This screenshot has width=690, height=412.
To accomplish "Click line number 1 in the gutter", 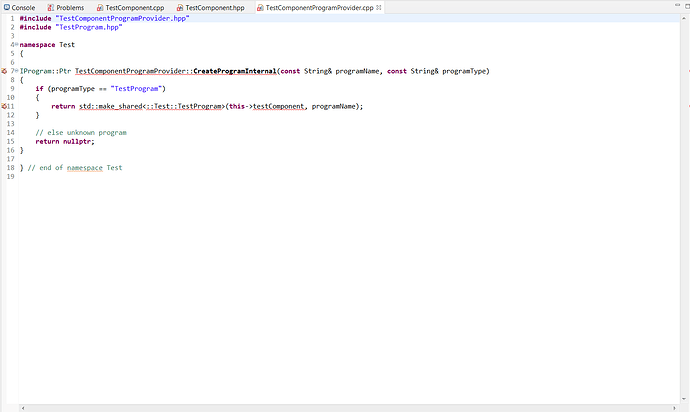I will click(12, 18).
